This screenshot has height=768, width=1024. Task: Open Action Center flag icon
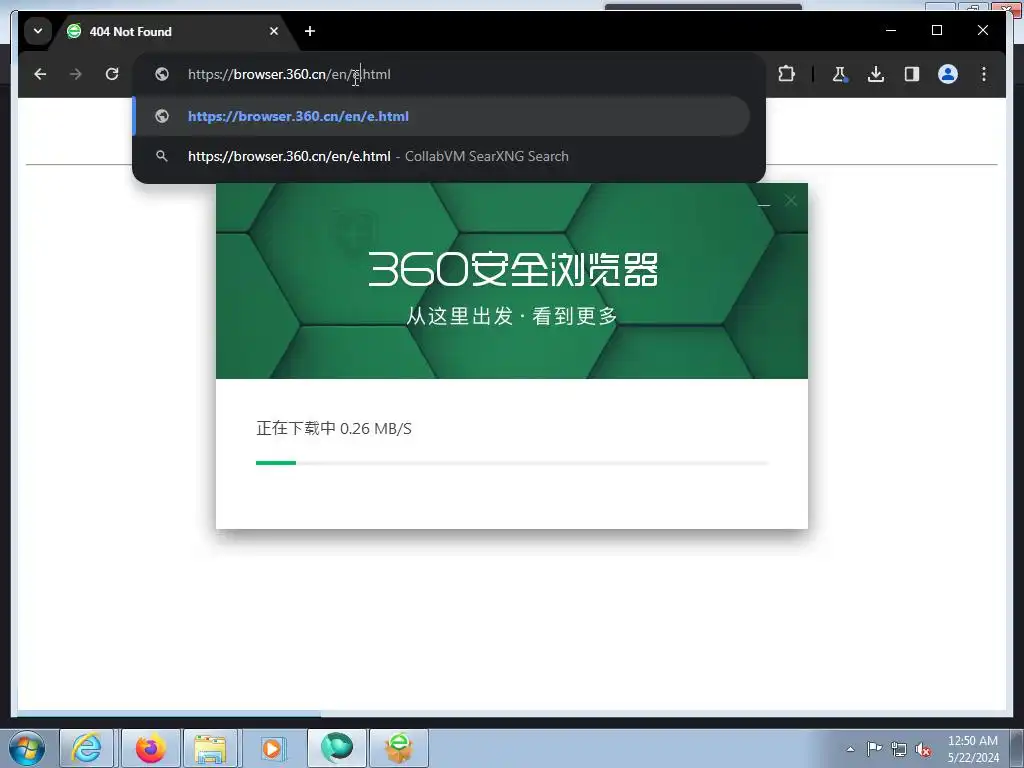pos(874,749)
